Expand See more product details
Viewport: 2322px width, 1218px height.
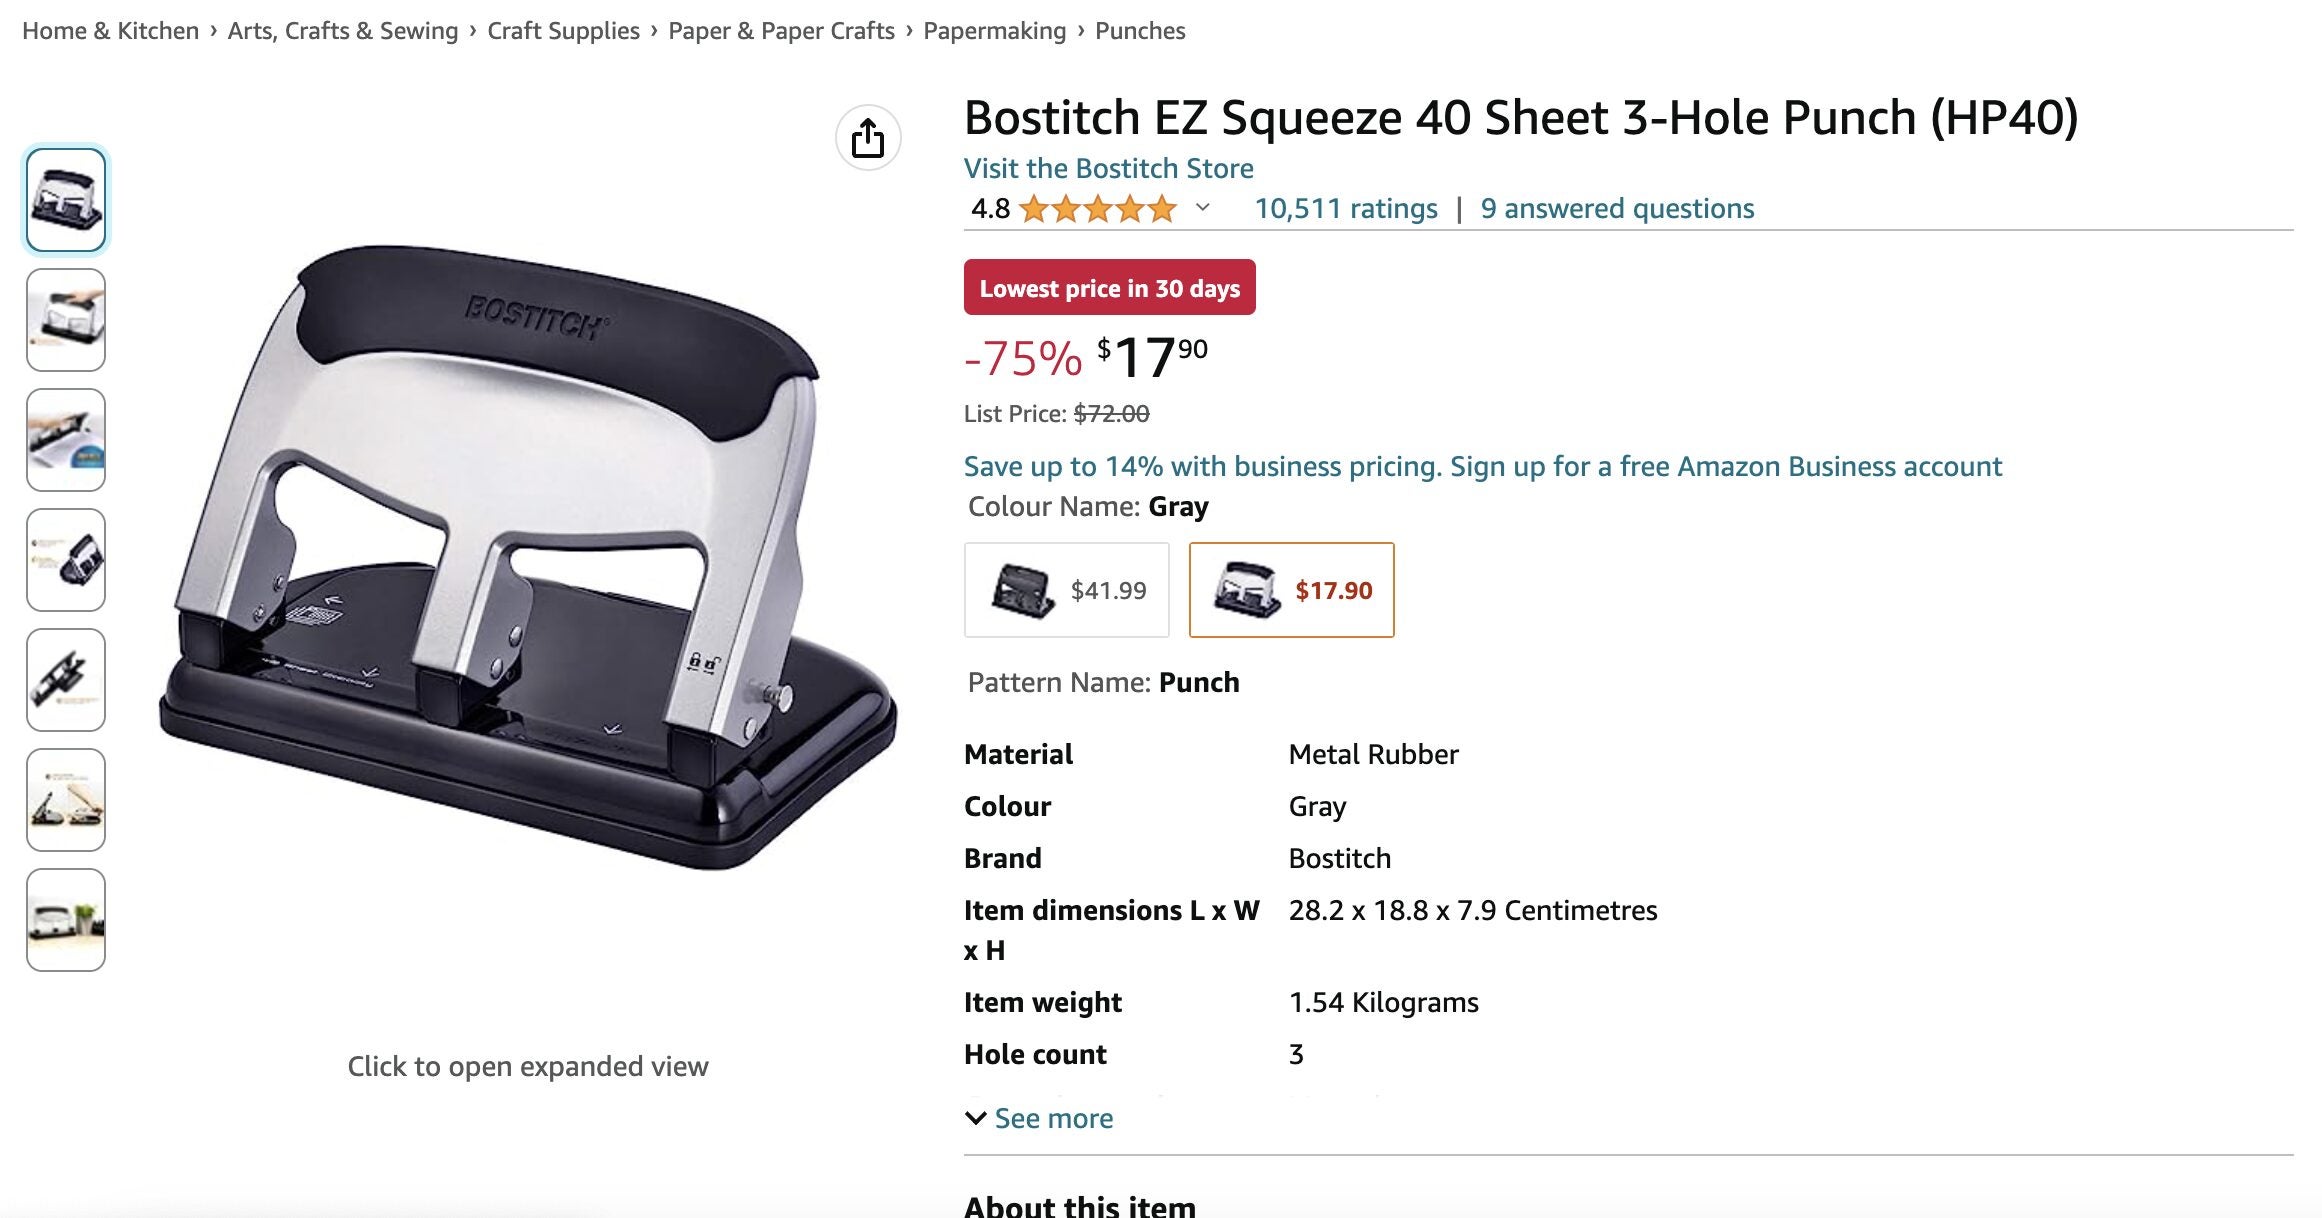[1039, 1118]
